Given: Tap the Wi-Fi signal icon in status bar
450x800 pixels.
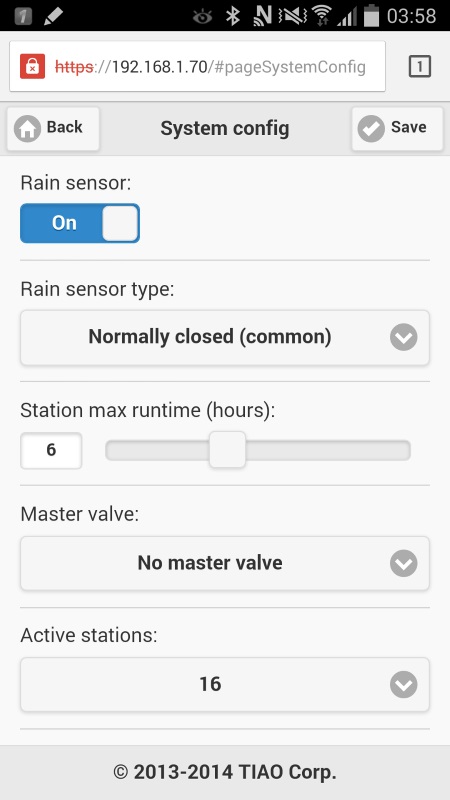Looking at the screenshot, I should click(321, 16).
